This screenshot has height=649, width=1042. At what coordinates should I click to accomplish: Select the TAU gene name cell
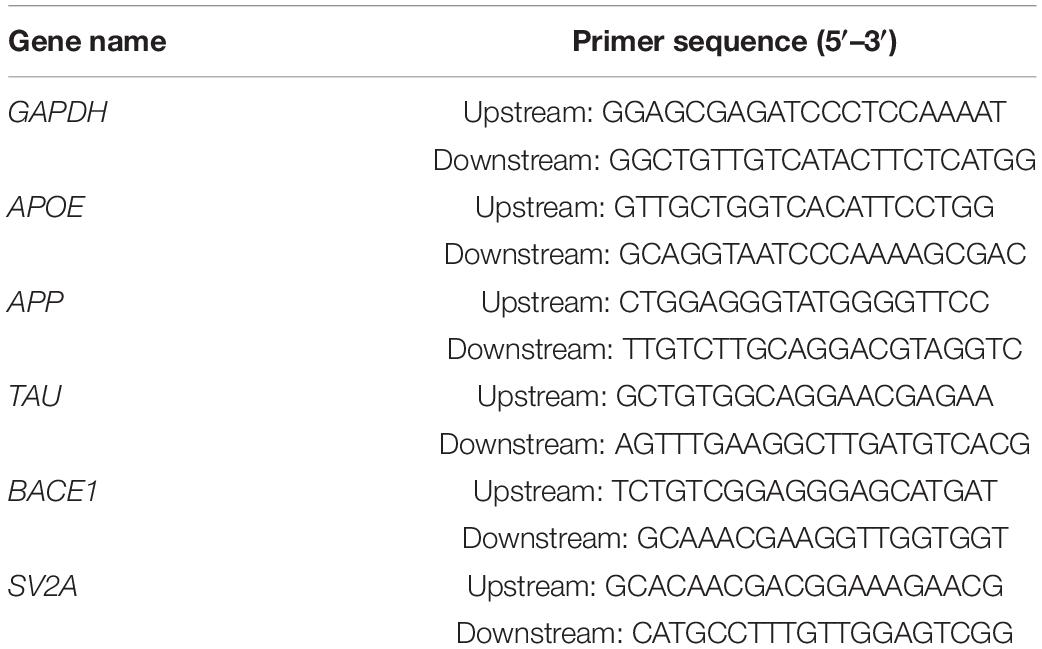click(36, 397)
